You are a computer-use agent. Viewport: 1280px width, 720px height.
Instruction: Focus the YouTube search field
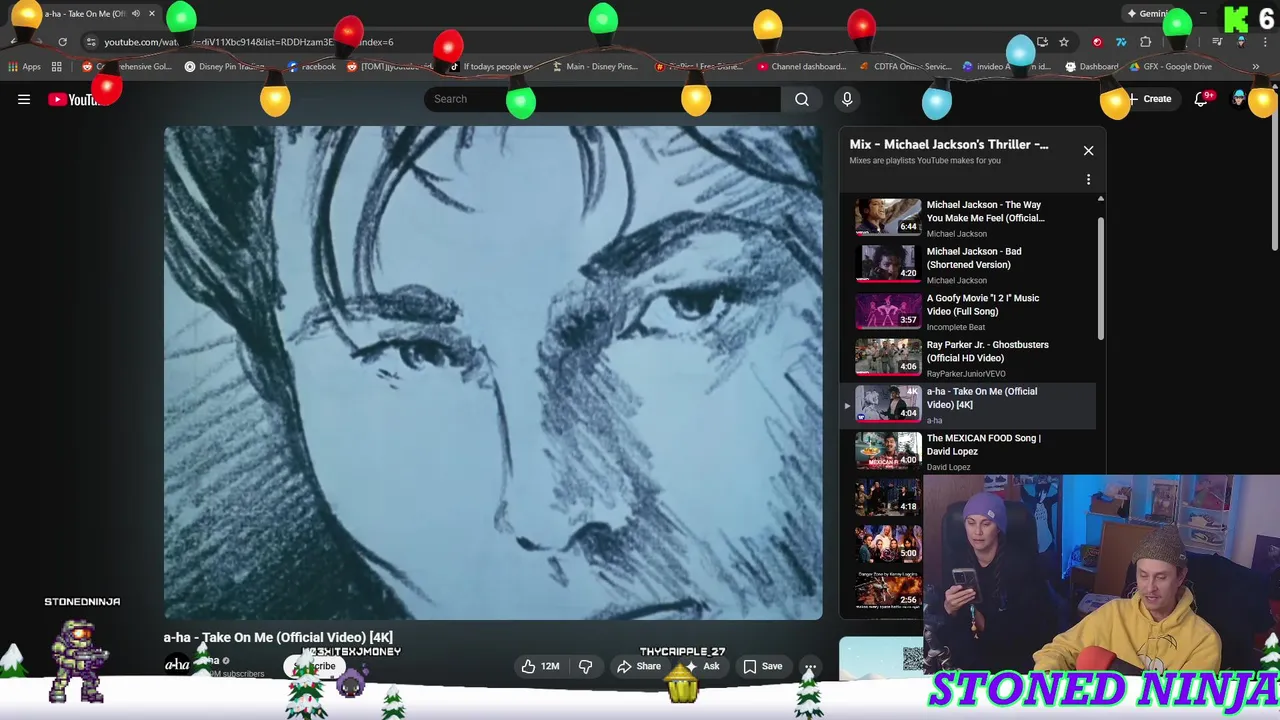602,99
